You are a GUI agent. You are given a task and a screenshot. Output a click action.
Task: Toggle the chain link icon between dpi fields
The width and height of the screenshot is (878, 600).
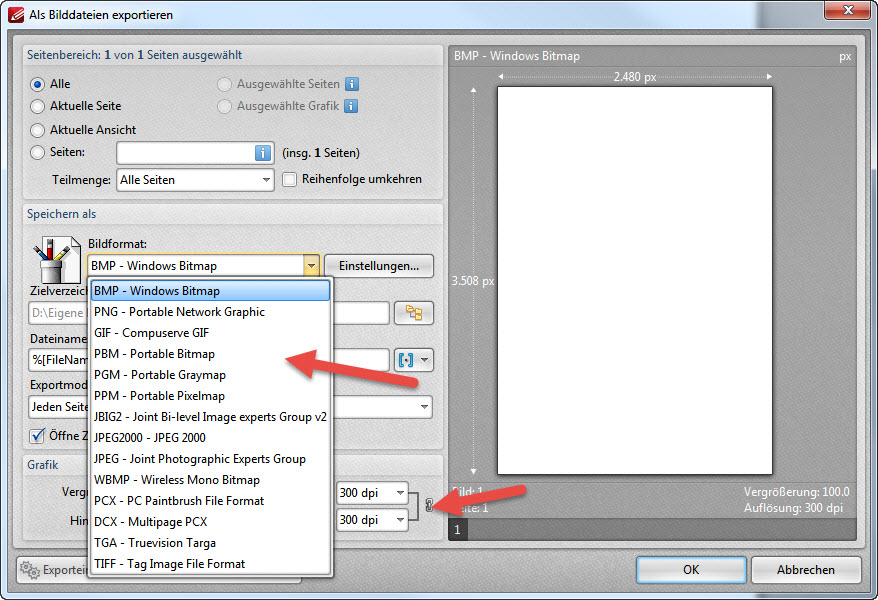[429, 506]
